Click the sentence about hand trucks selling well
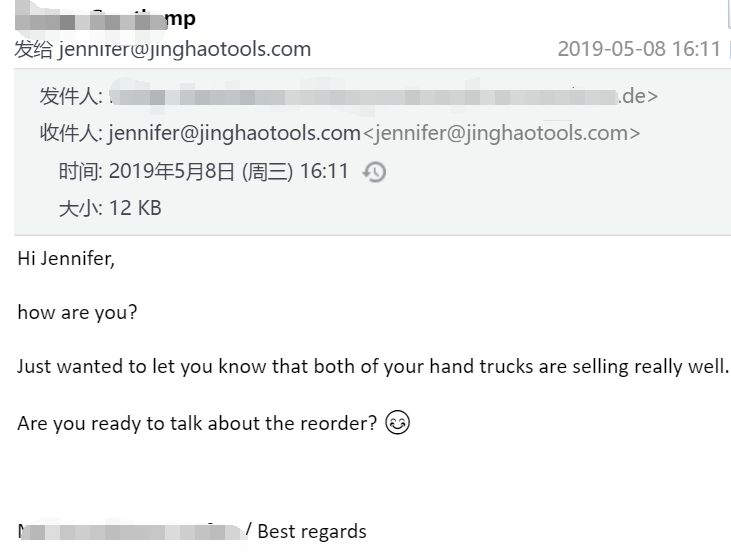Viewport: 731px width, 559px height. point(372,366)
